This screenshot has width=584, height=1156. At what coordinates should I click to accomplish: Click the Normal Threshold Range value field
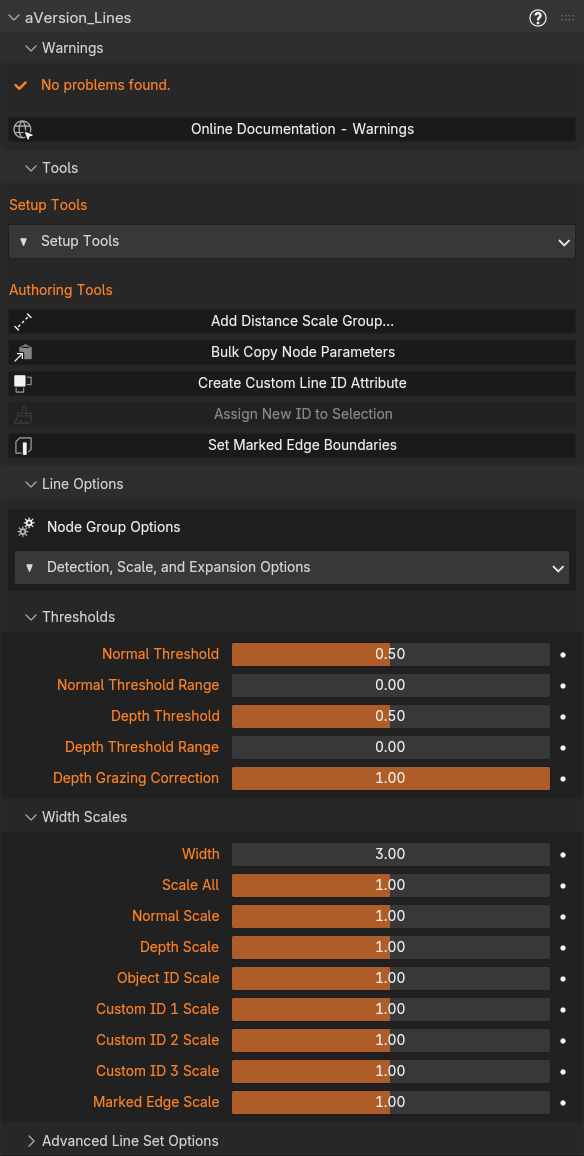point(391,685)
